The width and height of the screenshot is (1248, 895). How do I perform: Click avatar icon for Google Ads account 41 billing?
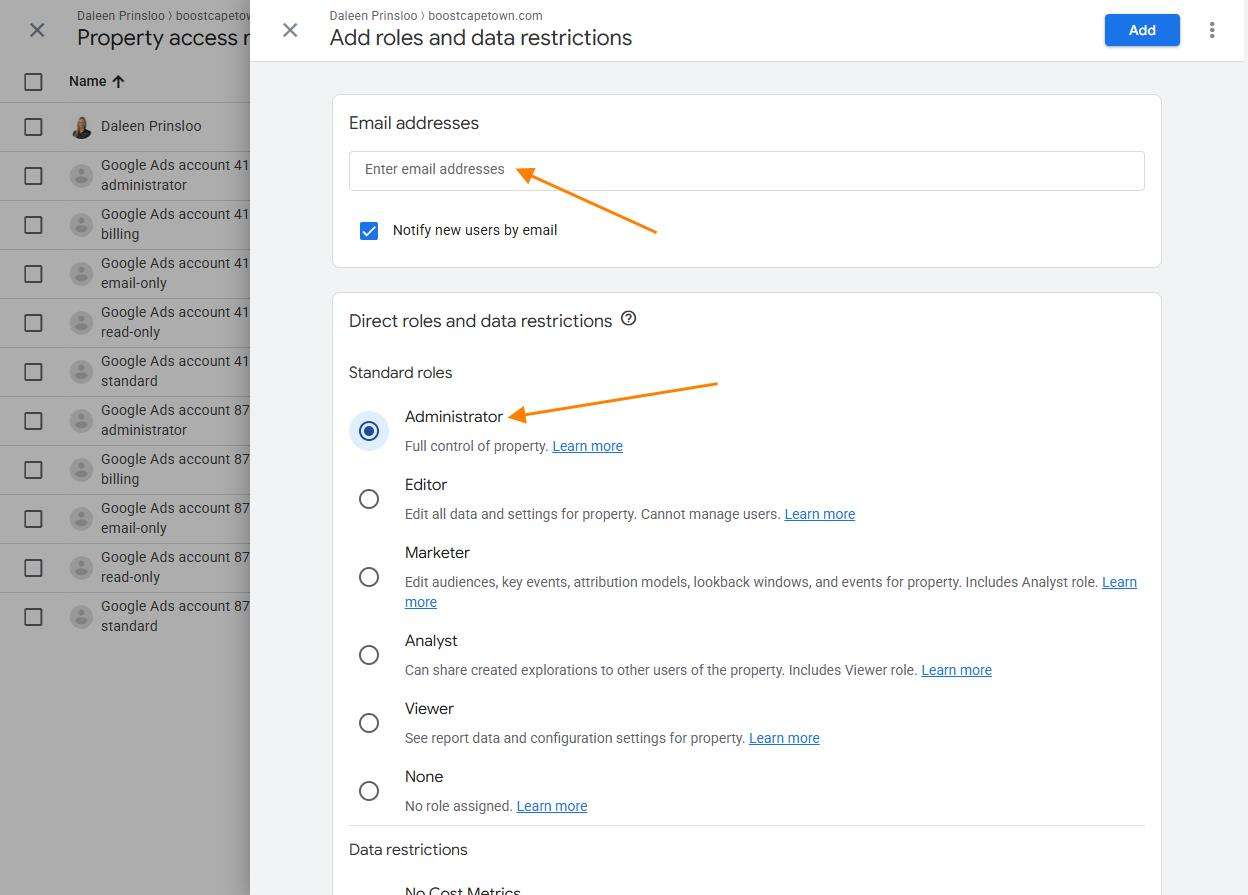[x=82, y=225]
